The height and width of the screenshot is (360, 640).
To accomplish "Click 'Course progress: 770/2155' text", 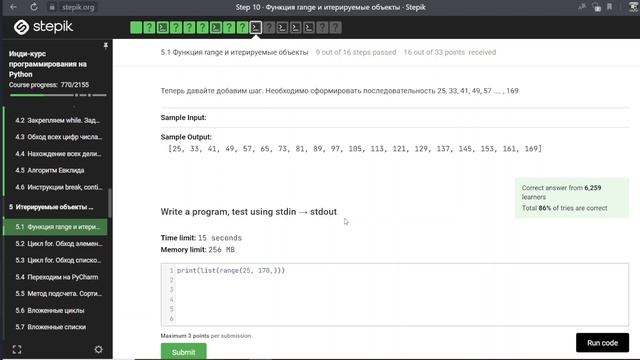I will pos(49,85).
